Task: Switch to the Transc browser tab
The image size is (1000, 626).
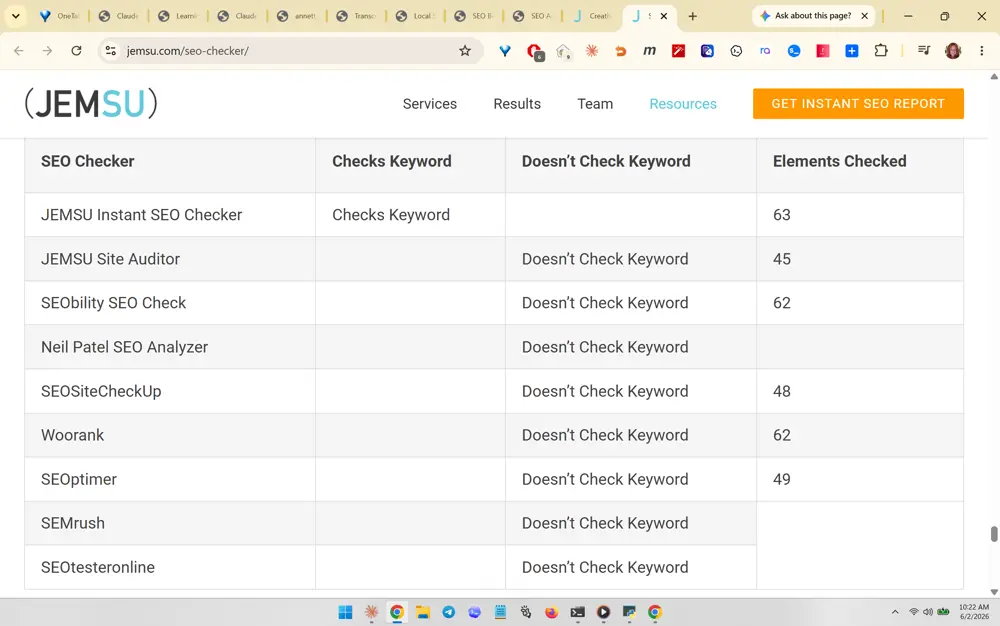Action: pos(355,16)
